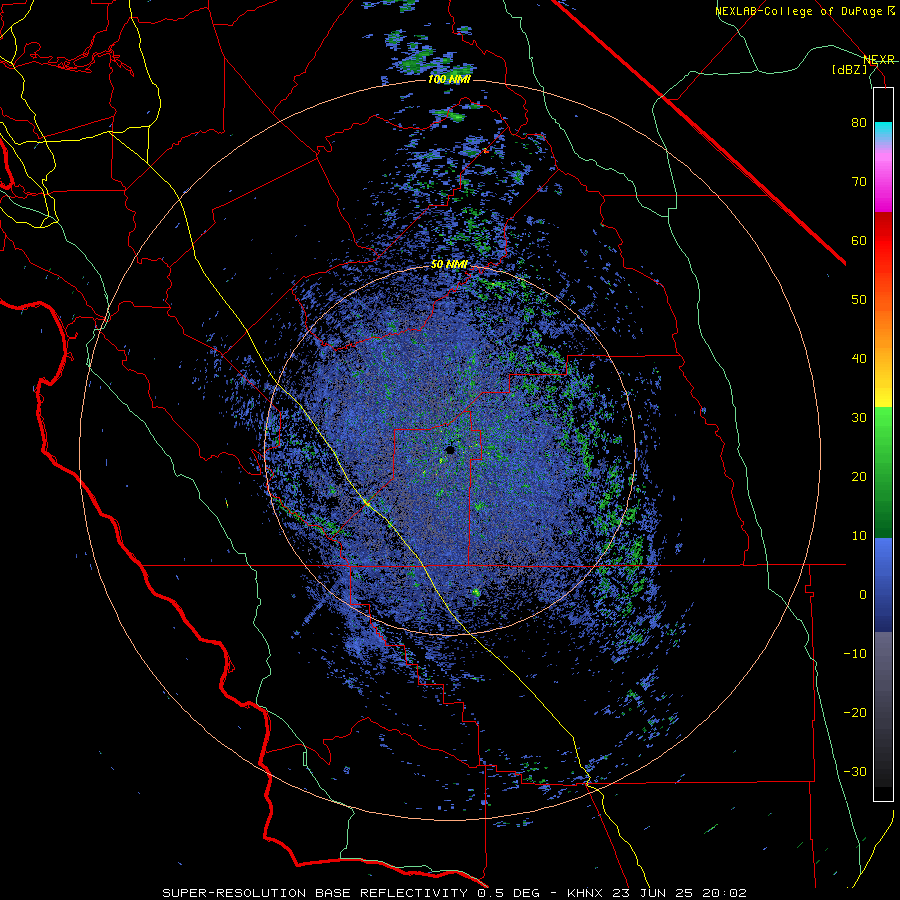Click the 100 NMI range ring label

pos(449,79)
